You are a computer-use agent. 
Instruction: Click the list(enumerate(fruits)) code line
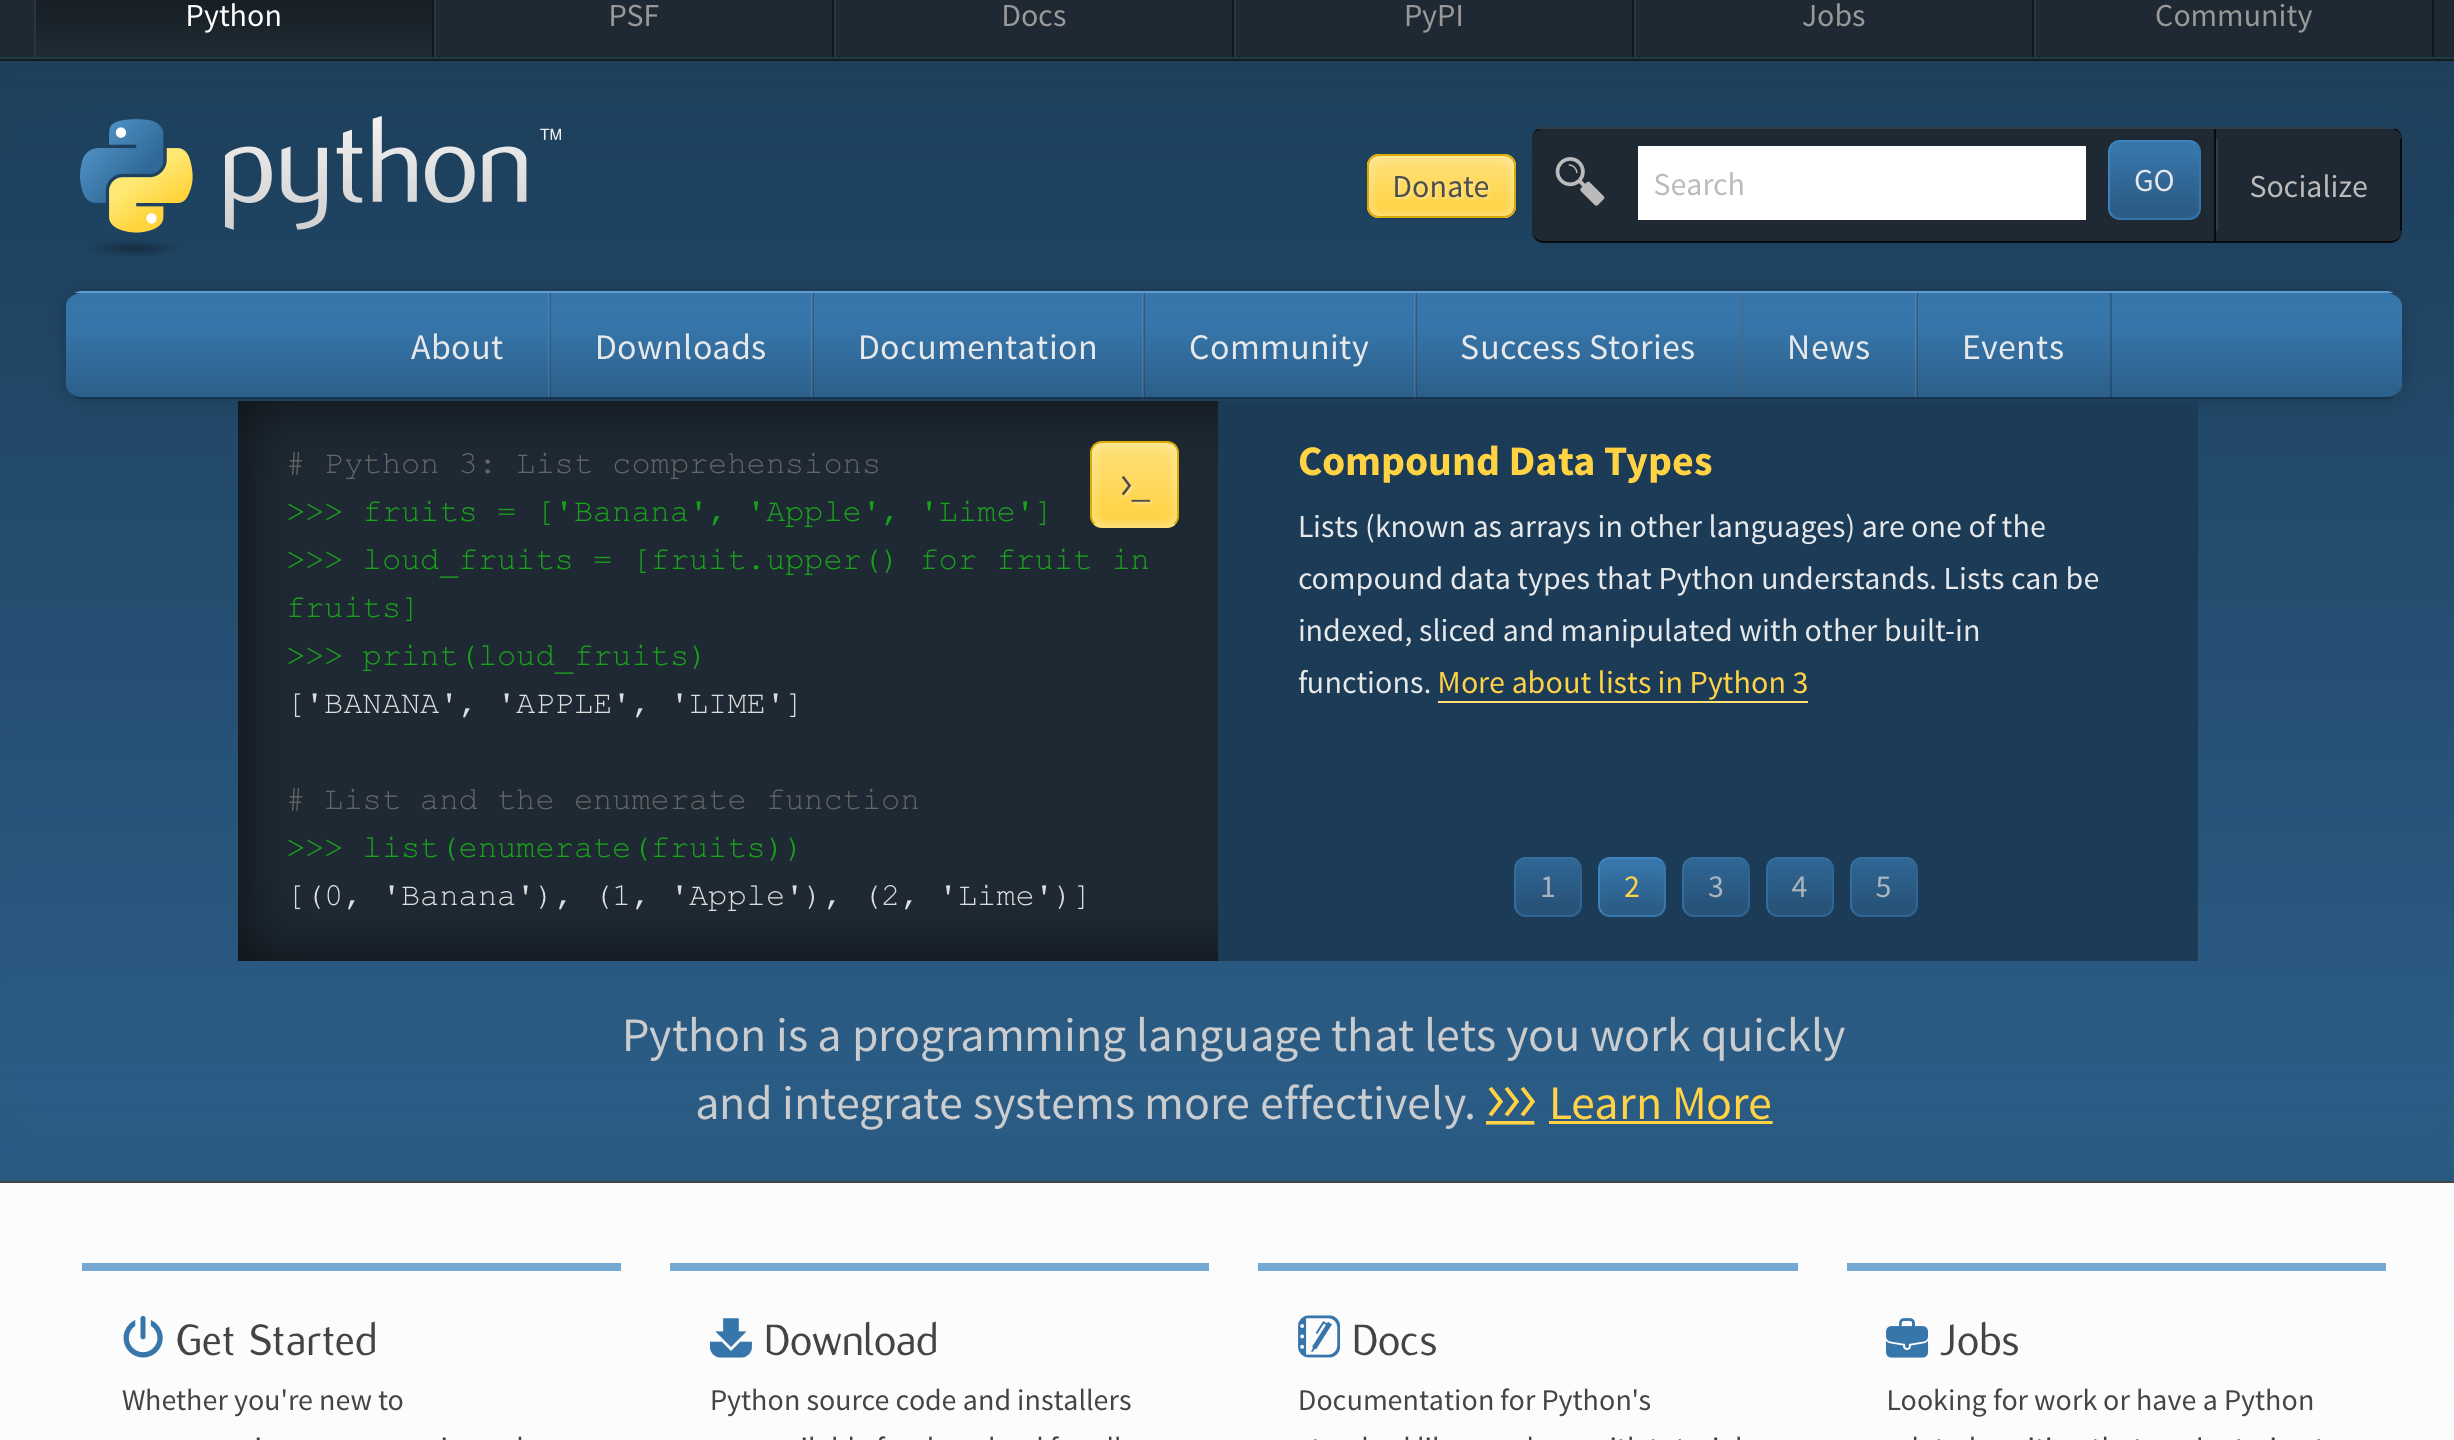pyautogui.click(x=543, y=848)
